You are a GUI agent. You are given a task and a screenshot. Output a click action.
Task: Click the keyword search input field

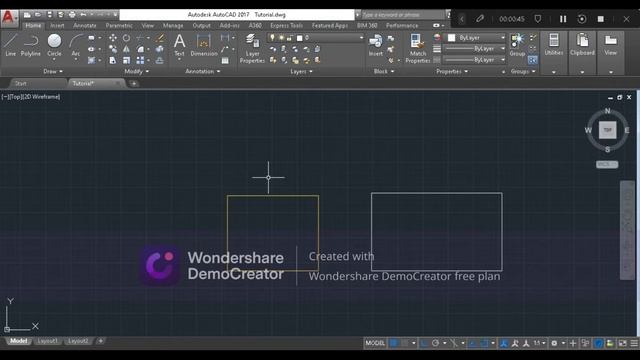(402, 15)
